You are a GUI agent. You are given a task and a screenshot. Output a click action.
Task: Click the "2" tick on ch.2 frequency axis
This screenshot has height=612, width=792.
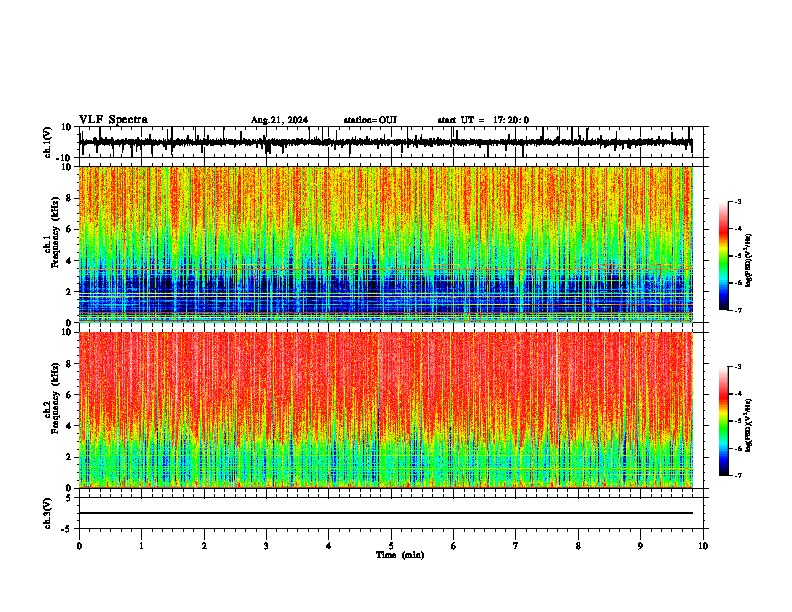70,457
